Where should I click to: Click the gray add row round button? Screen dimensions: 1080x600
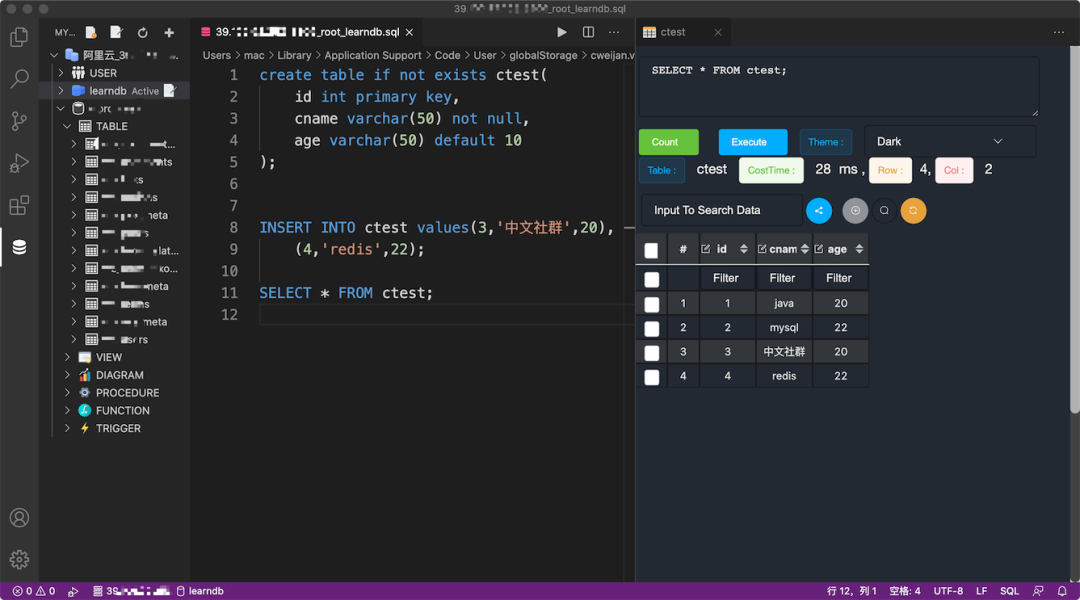coord(855,210)
